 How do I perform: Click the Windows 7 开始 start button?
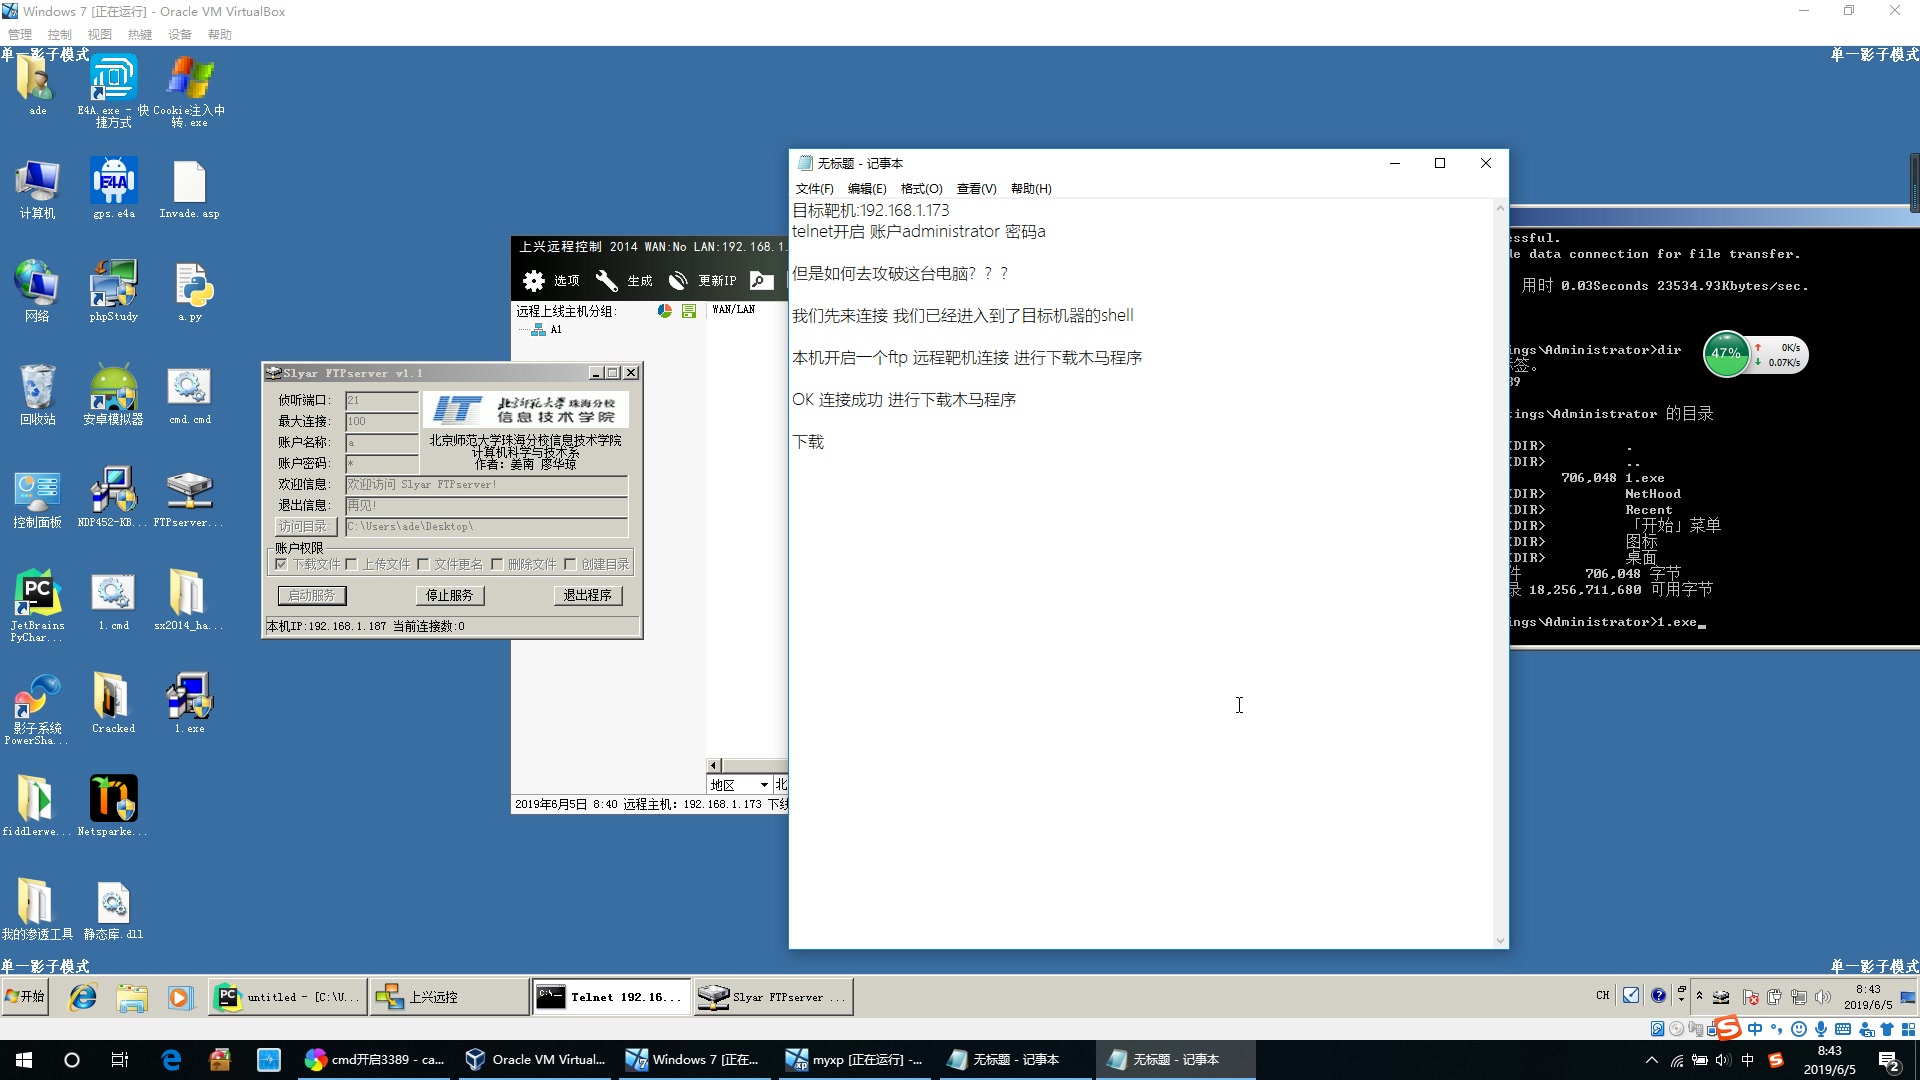25,997
